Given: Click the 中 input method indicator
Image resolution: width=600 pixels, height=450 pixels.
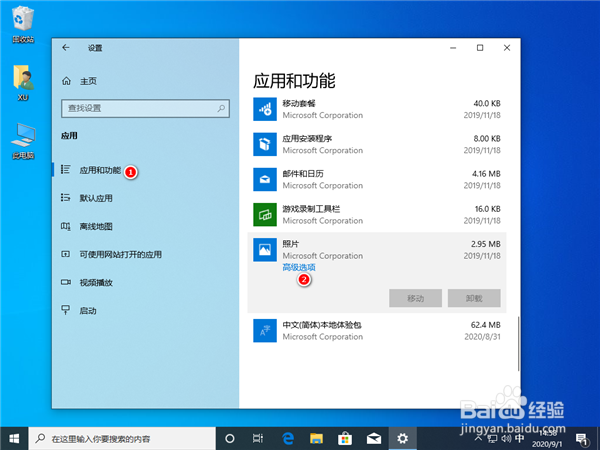Looking at the screenshot, I should pos(520,438).
